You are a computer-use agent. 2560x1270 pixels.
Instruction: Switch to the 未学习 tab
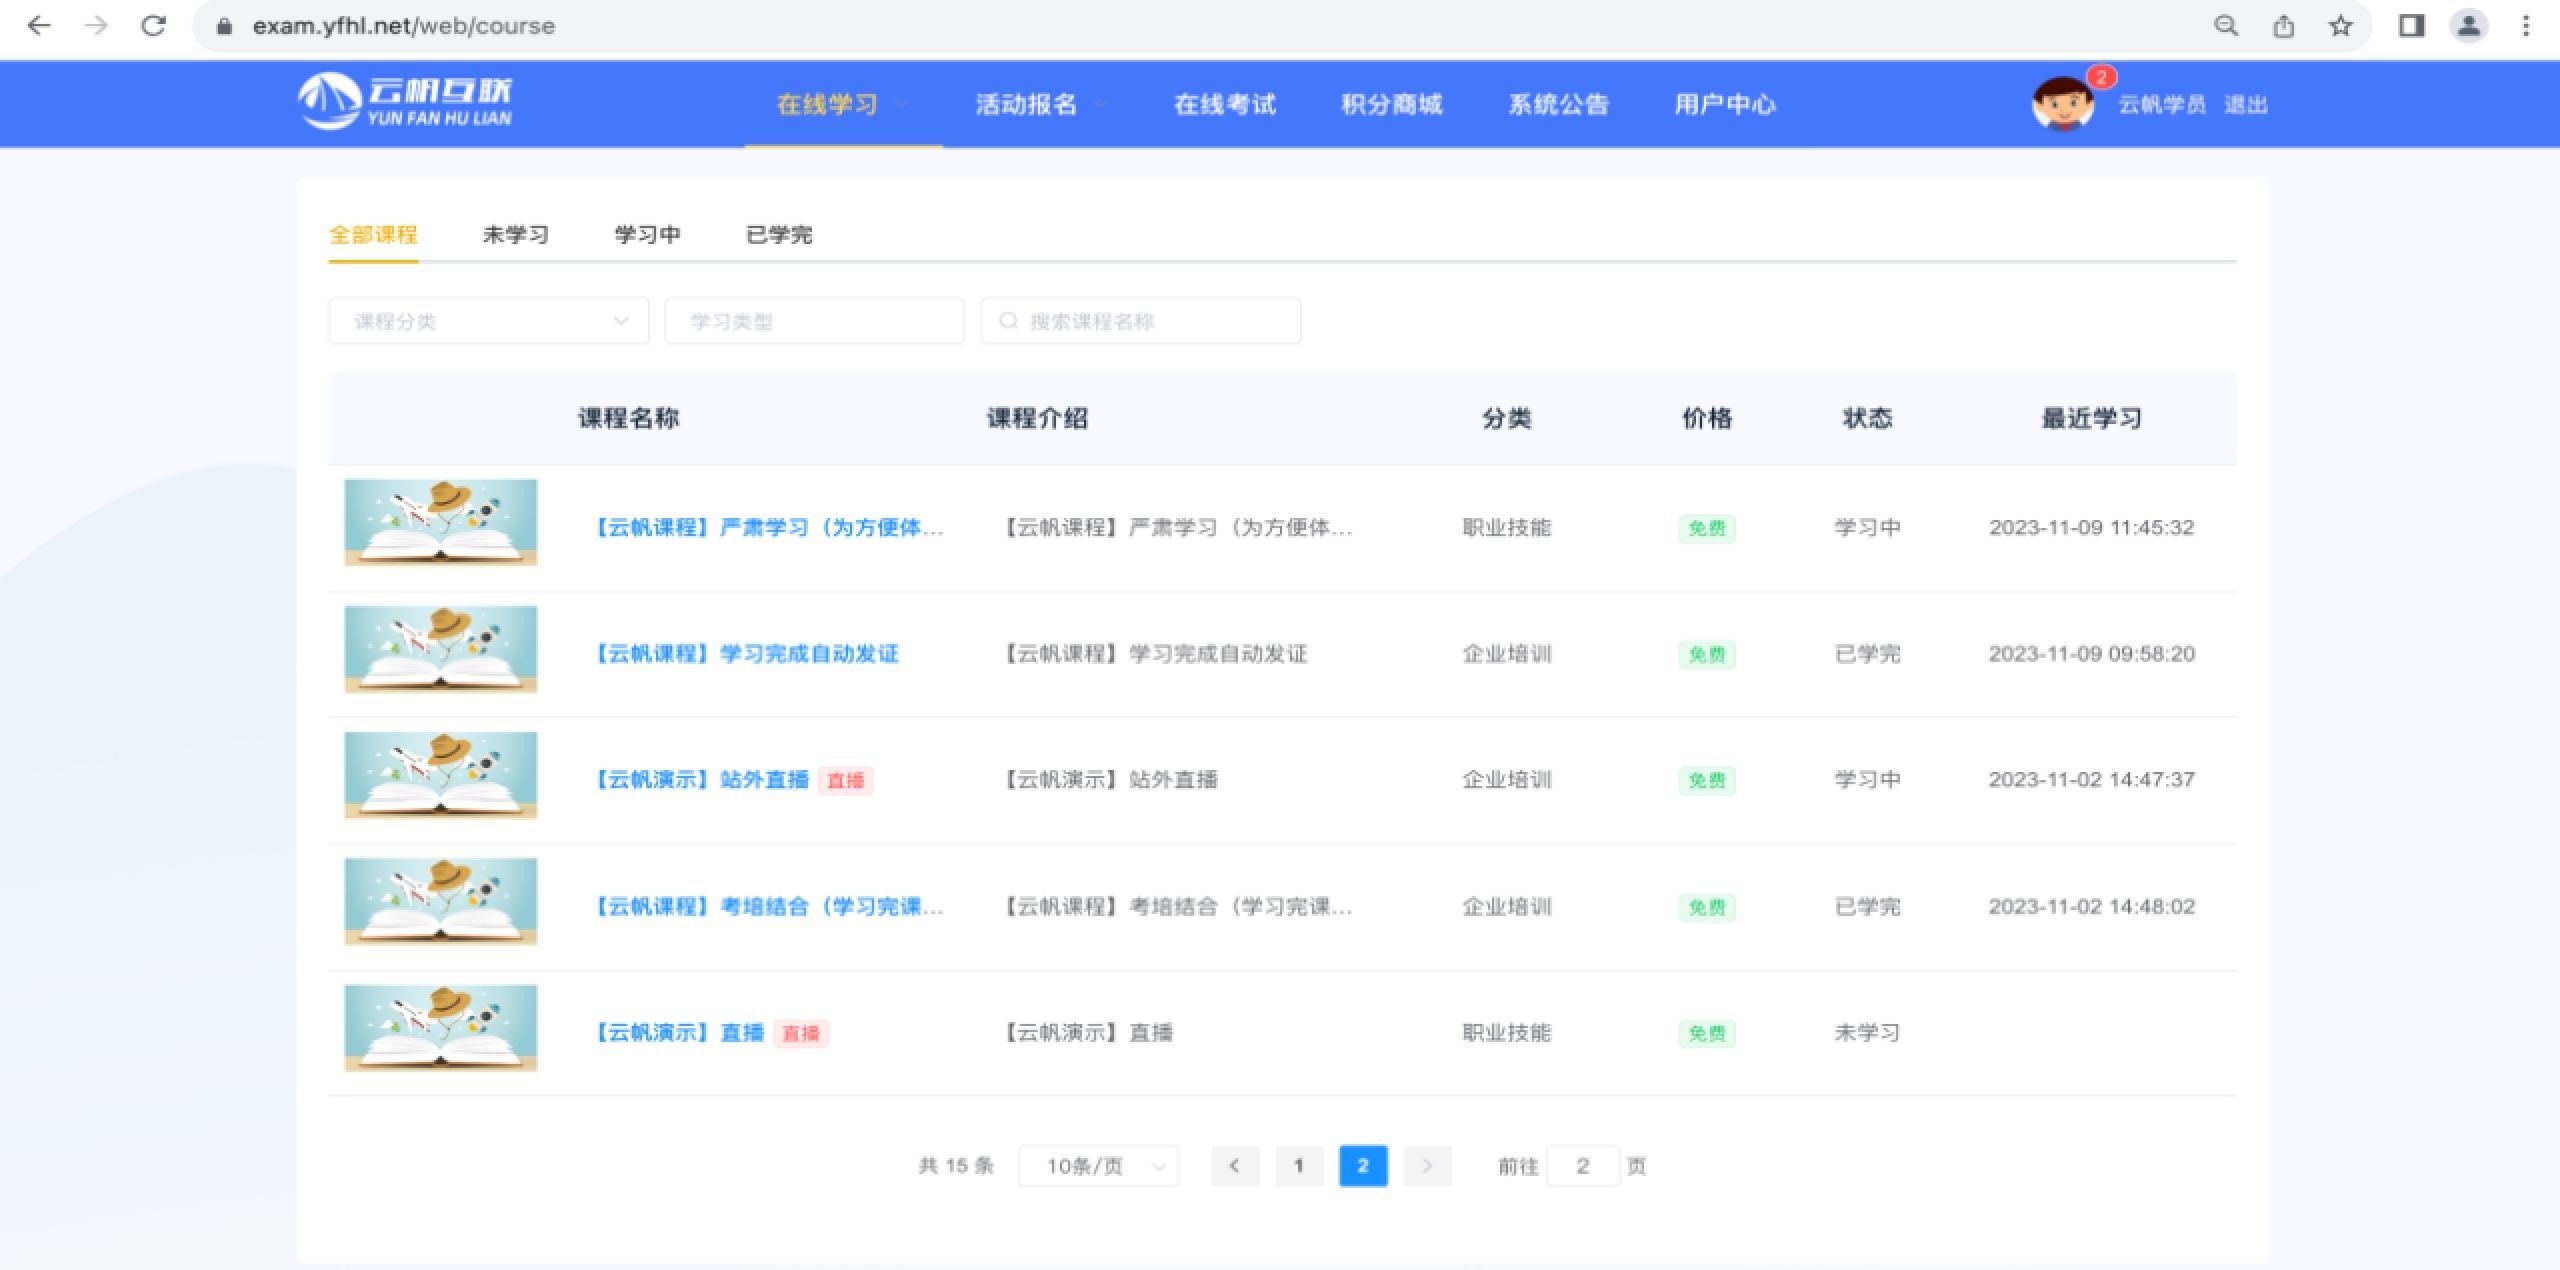coord(515,235)
